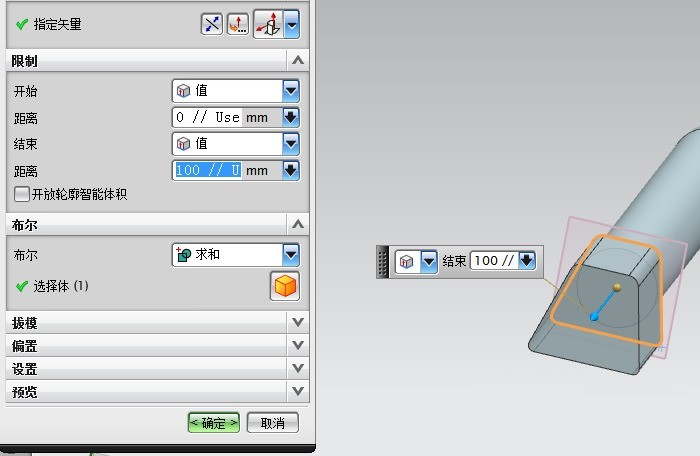Screen dimensions: 700x456
Task: Open the 结束 value type dropdown
Action: (290, 144)
